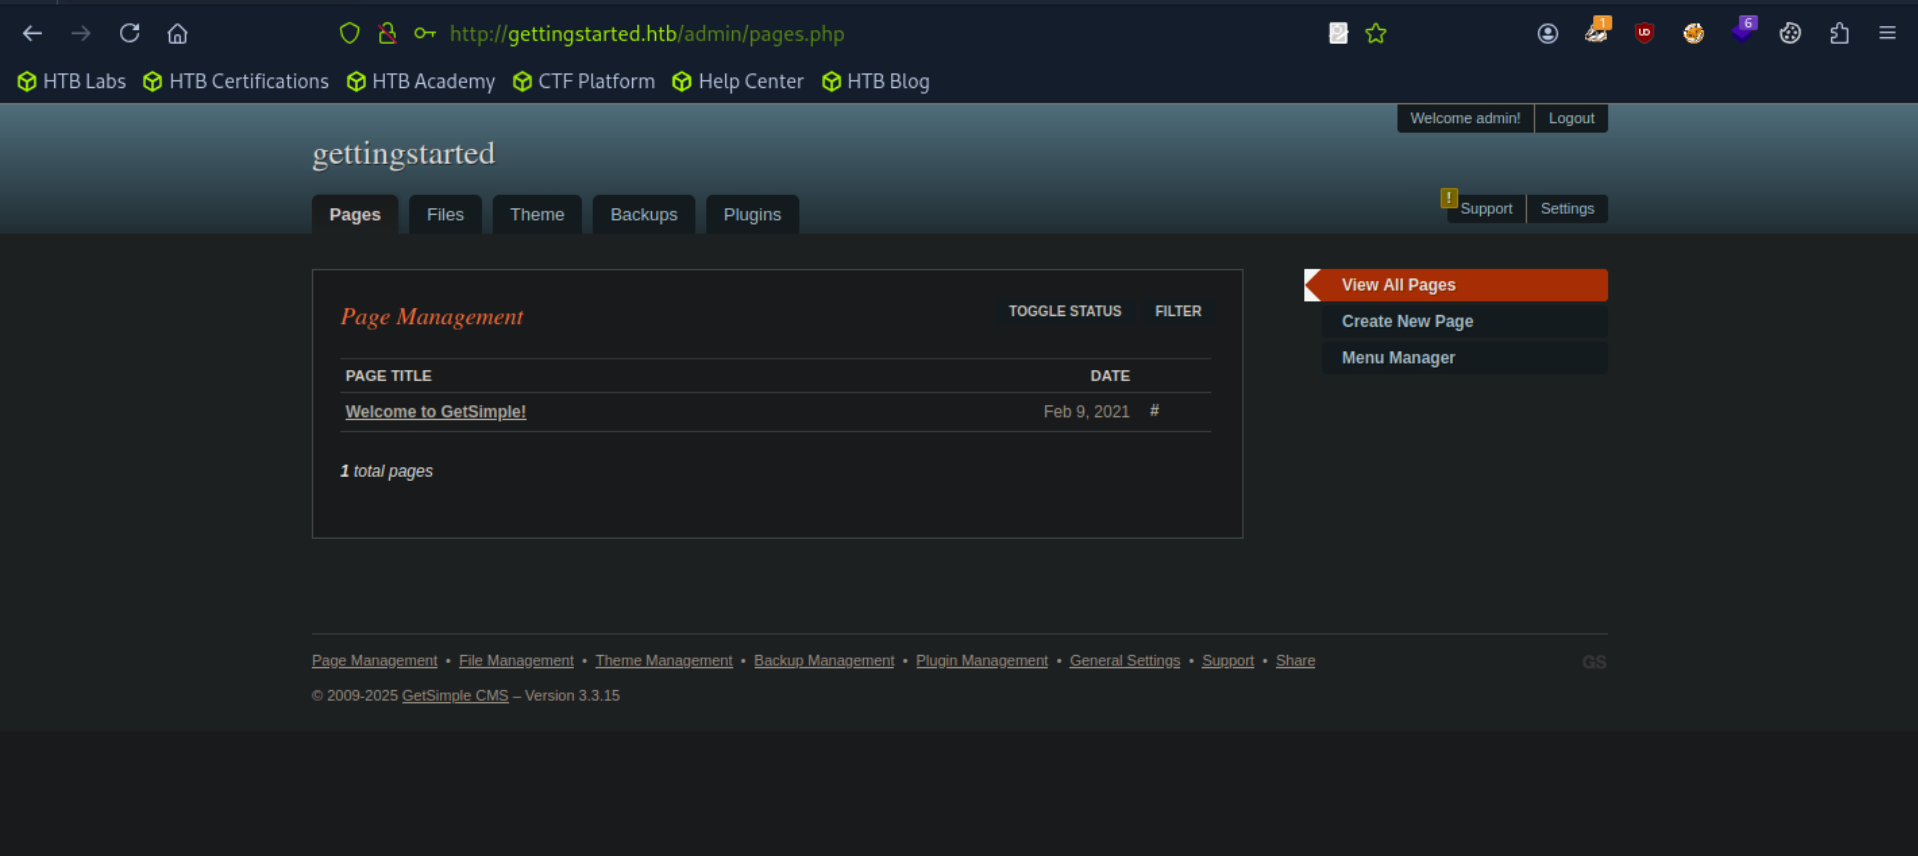Open the HTB Certifications bookmark
Screen dimensions: 1918x856
[236, 82]
